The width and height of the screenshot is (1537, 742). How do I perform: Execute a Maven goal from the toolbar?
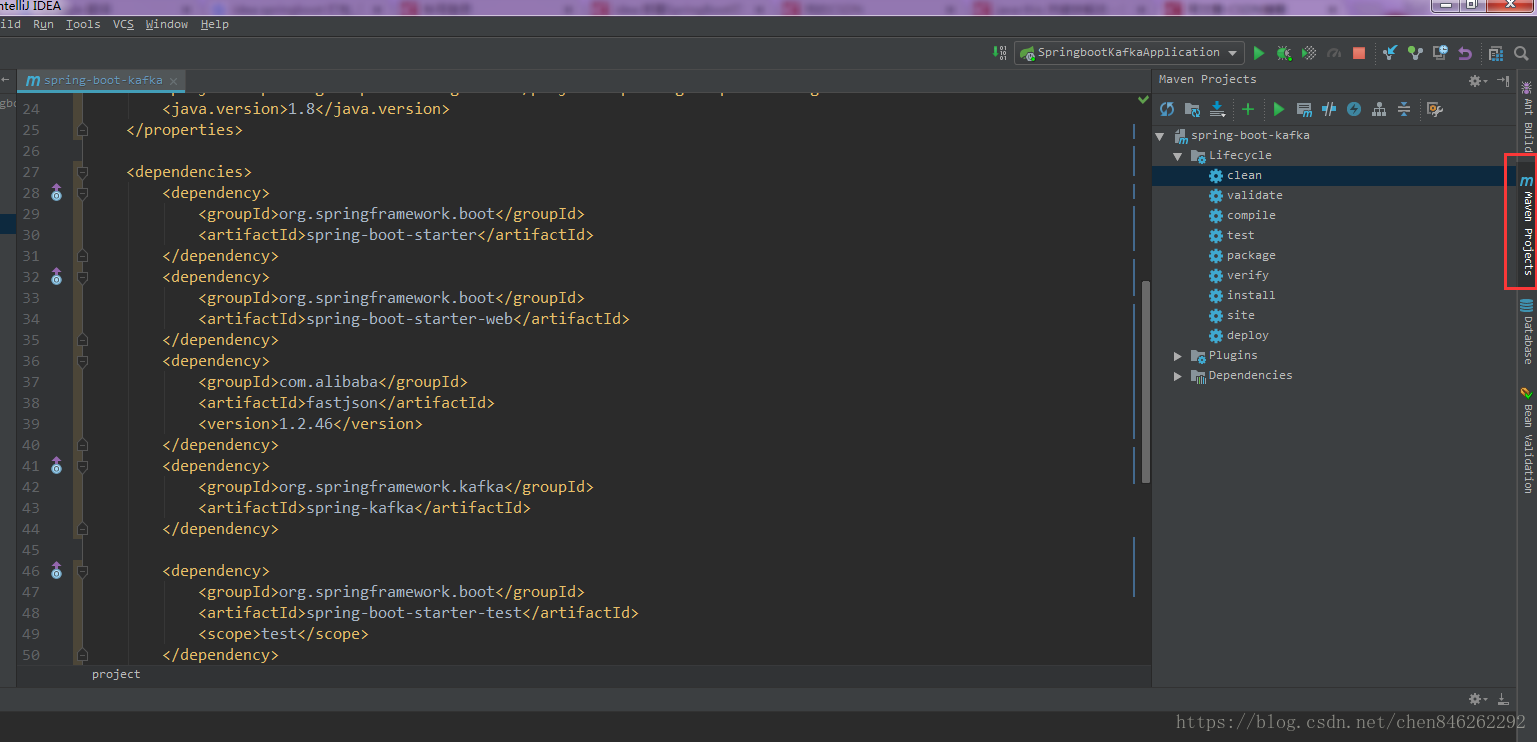[x=1304, y=109]
